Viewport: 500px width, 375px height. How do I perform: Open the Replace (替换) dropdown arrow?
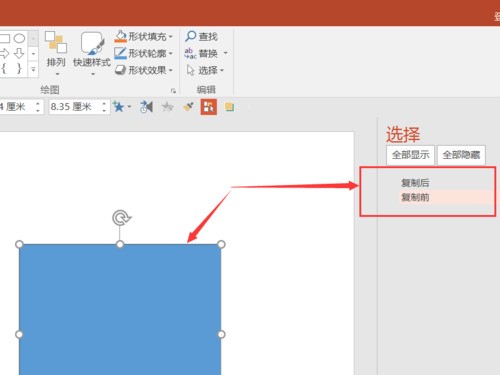[x=226, y=53]
